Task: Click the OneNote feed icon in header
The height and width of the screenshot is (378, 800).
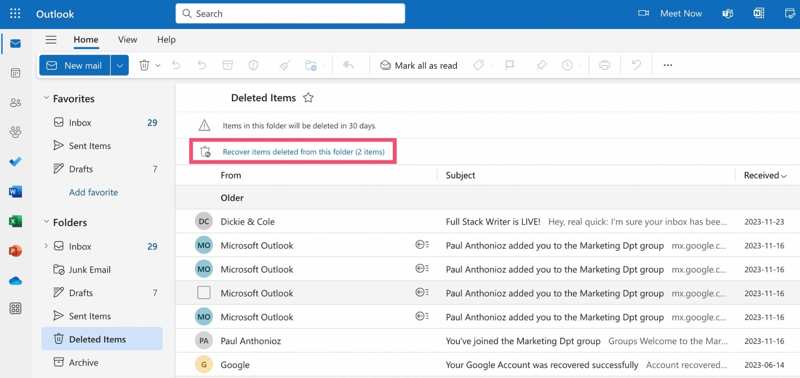Action: pos(759,14)
